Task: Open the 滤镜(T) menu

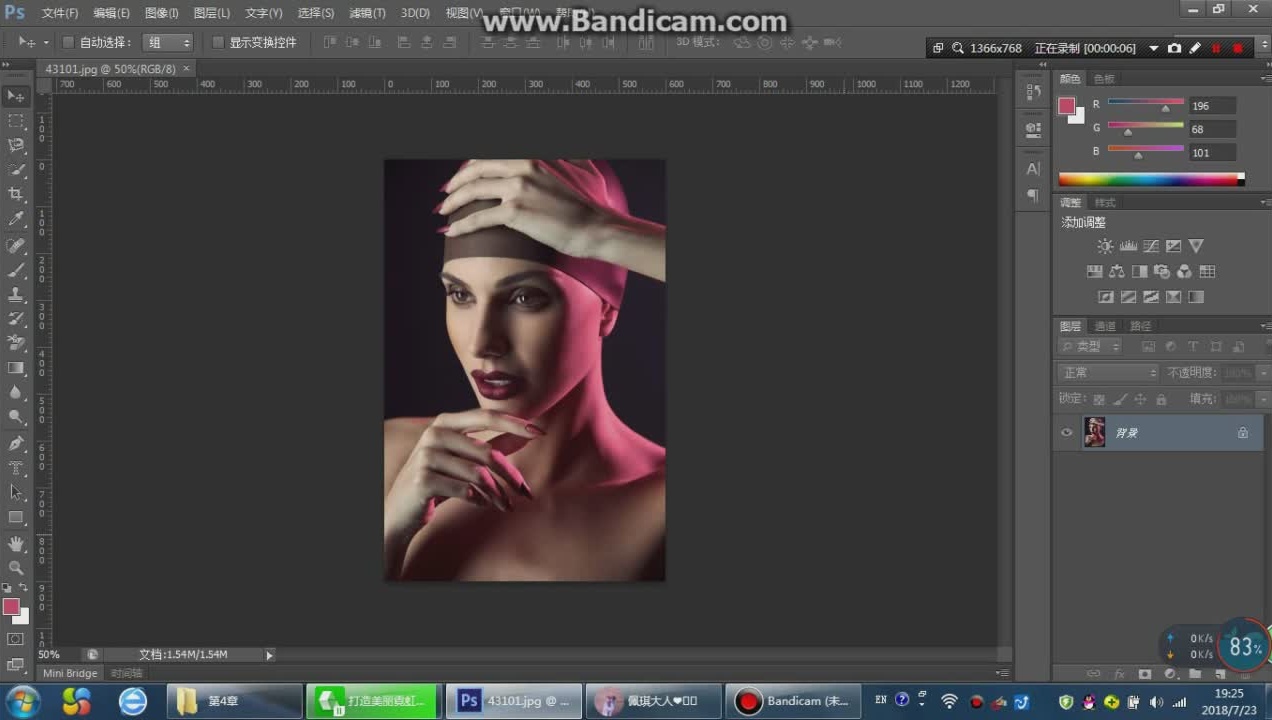Action: click(x=367, y=13)
